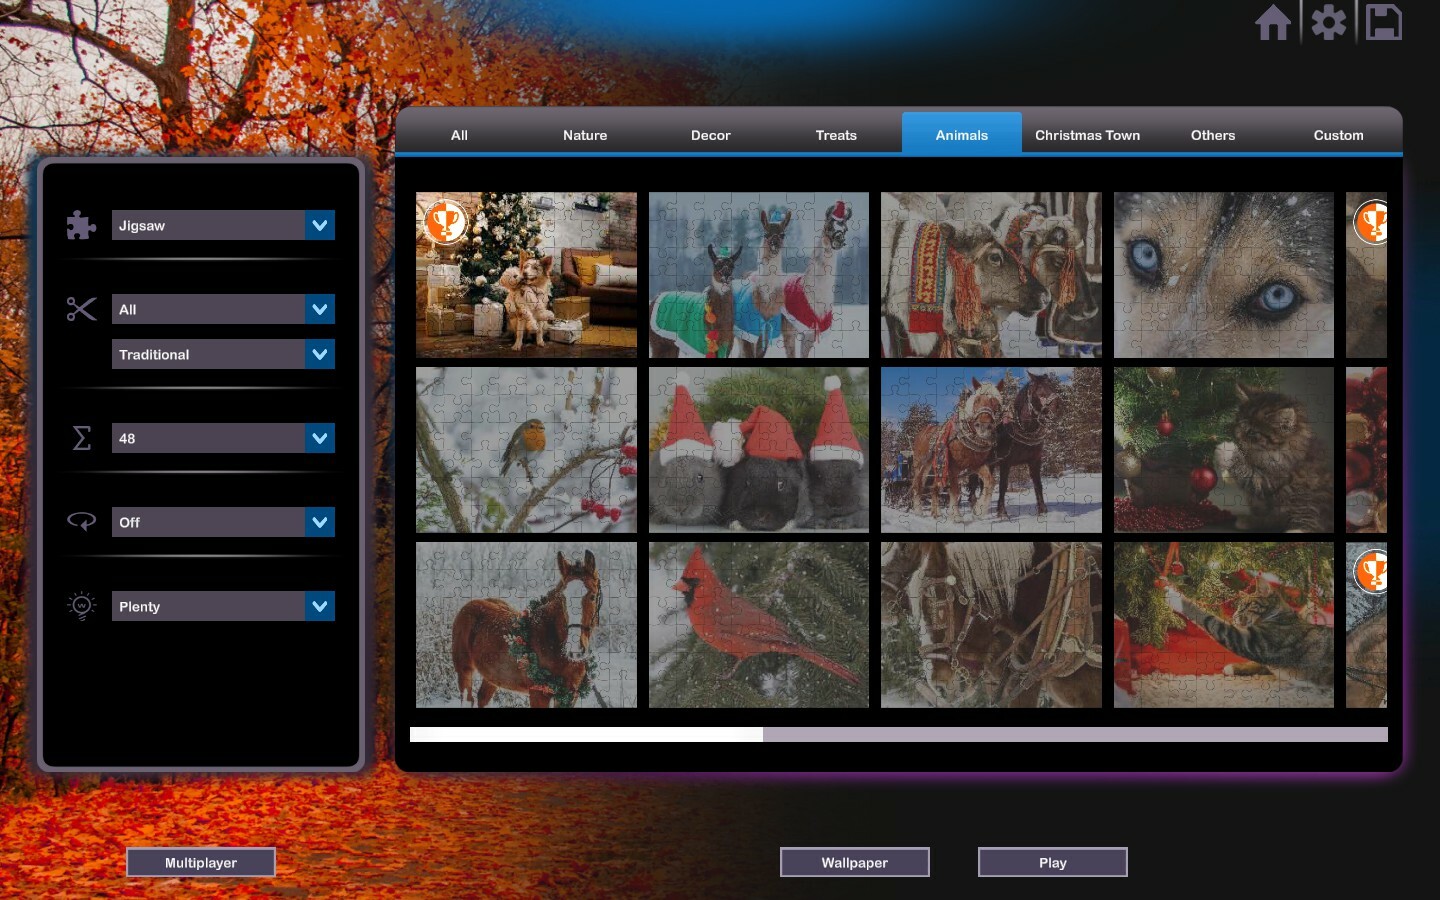Open the Plenty hints dropdown
The height and width of the screenshot is (900, 1440).
(223, 606)
